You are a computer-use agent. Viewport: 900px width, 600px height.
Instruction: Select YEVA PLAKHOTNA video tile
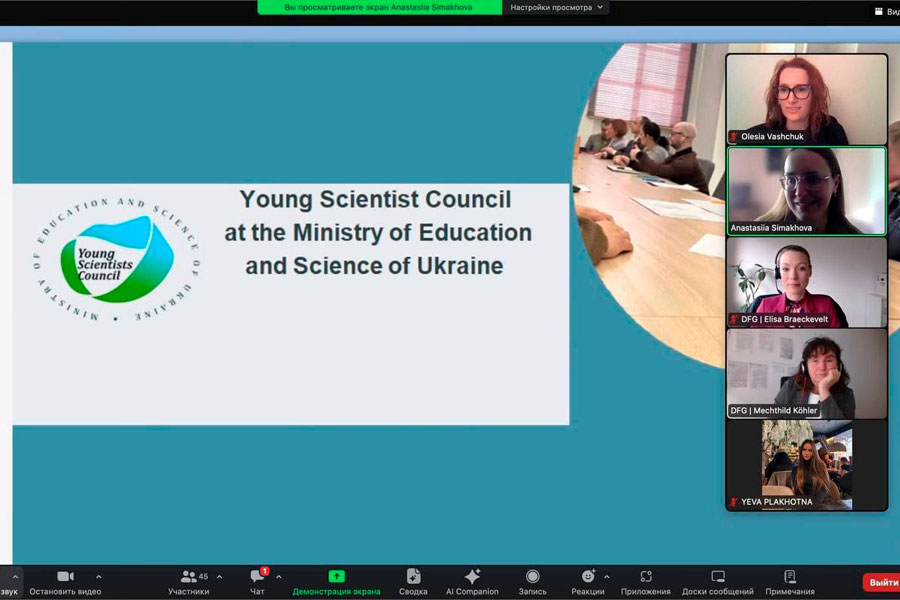pyautogui.click(x=806, y=465)
